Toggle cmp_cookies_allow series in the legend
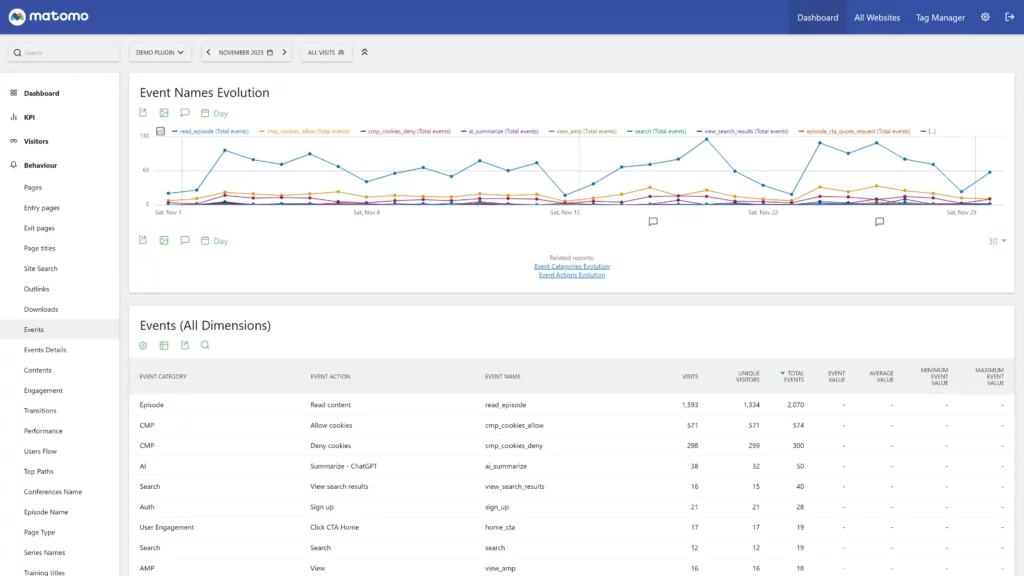 point(301,131)
